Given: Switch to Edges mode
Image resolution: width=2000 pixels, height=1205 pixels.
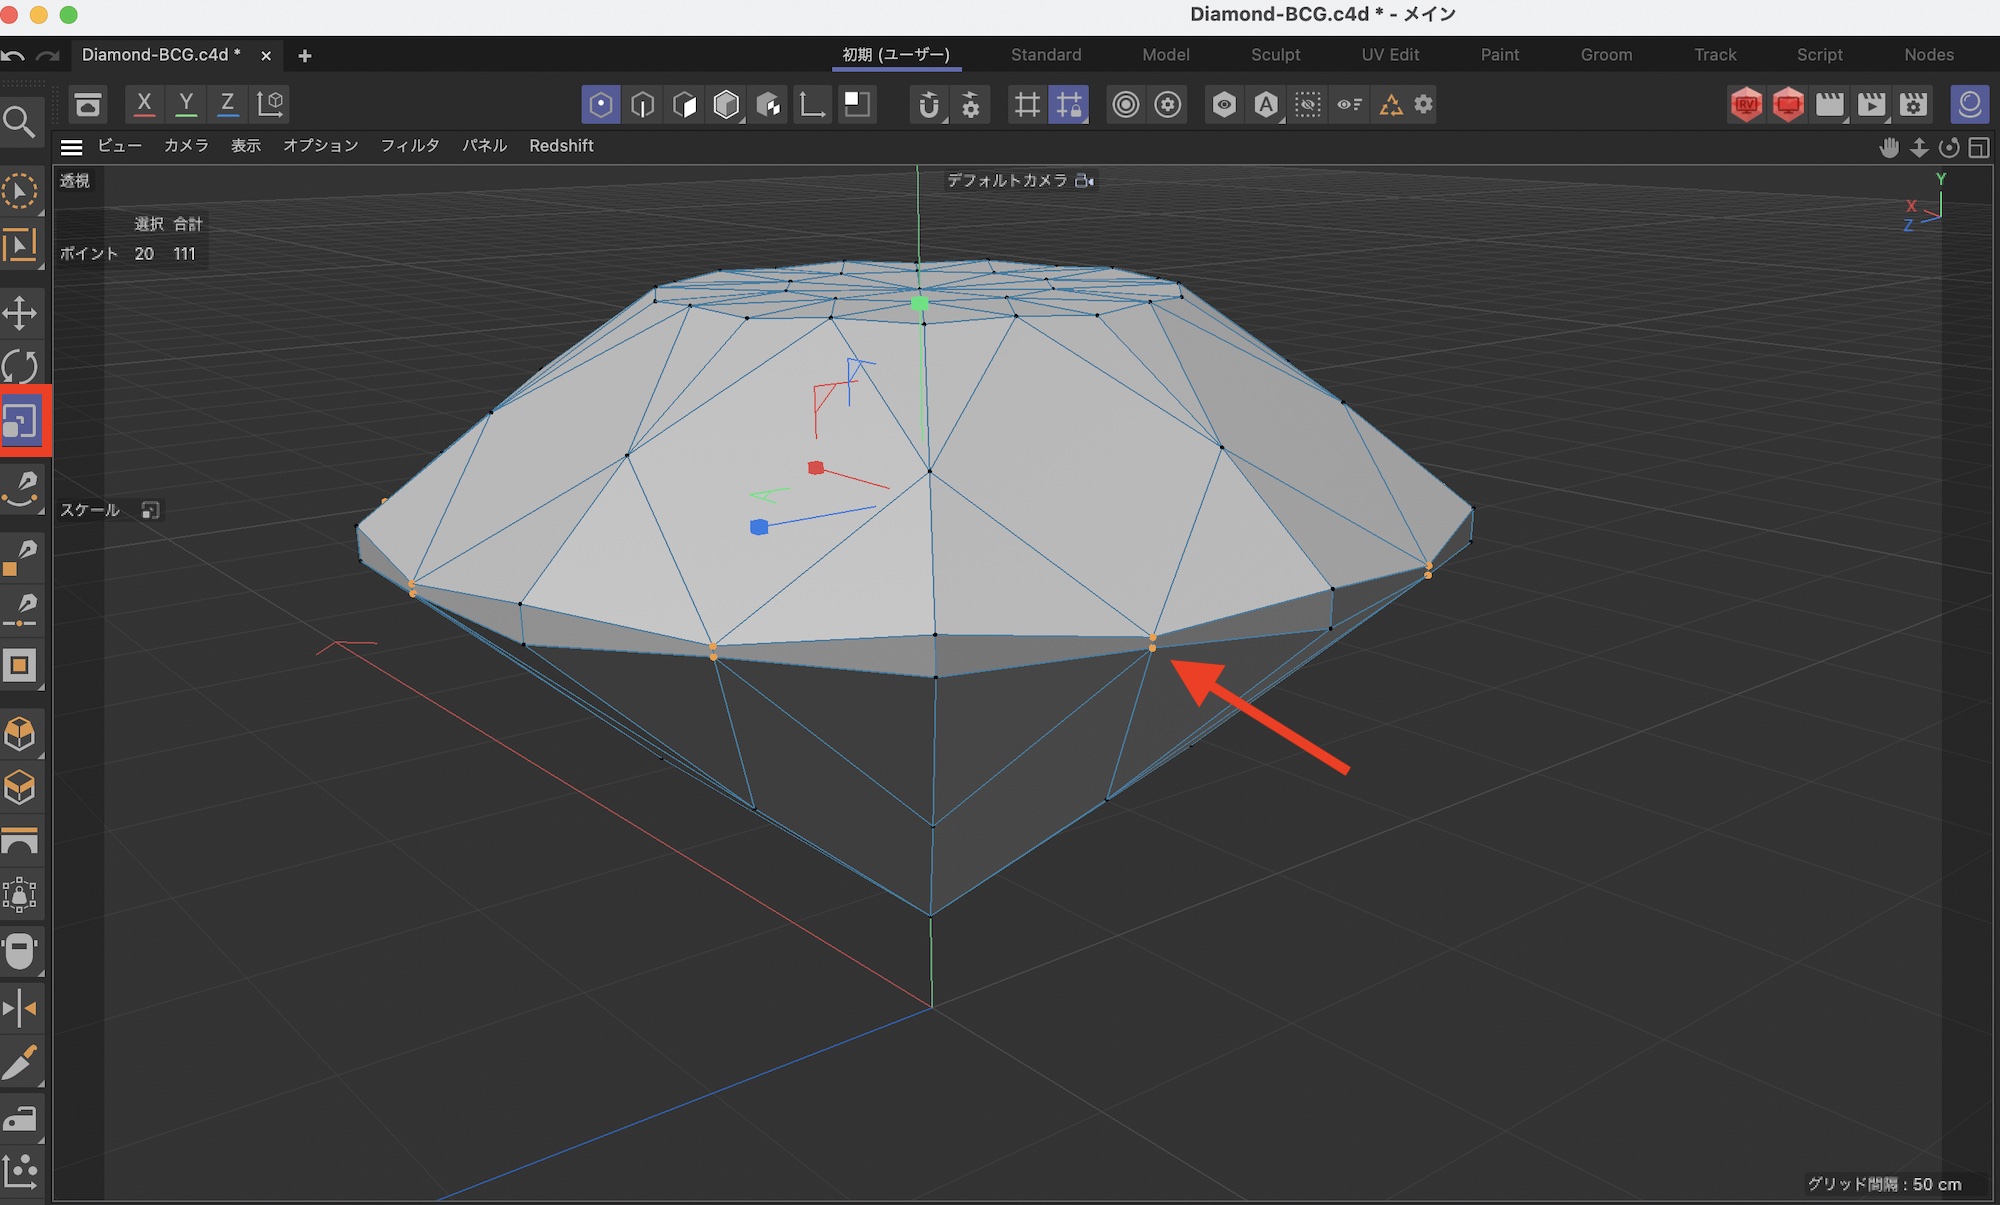Looking at the screenshot, I should [643, 104].
